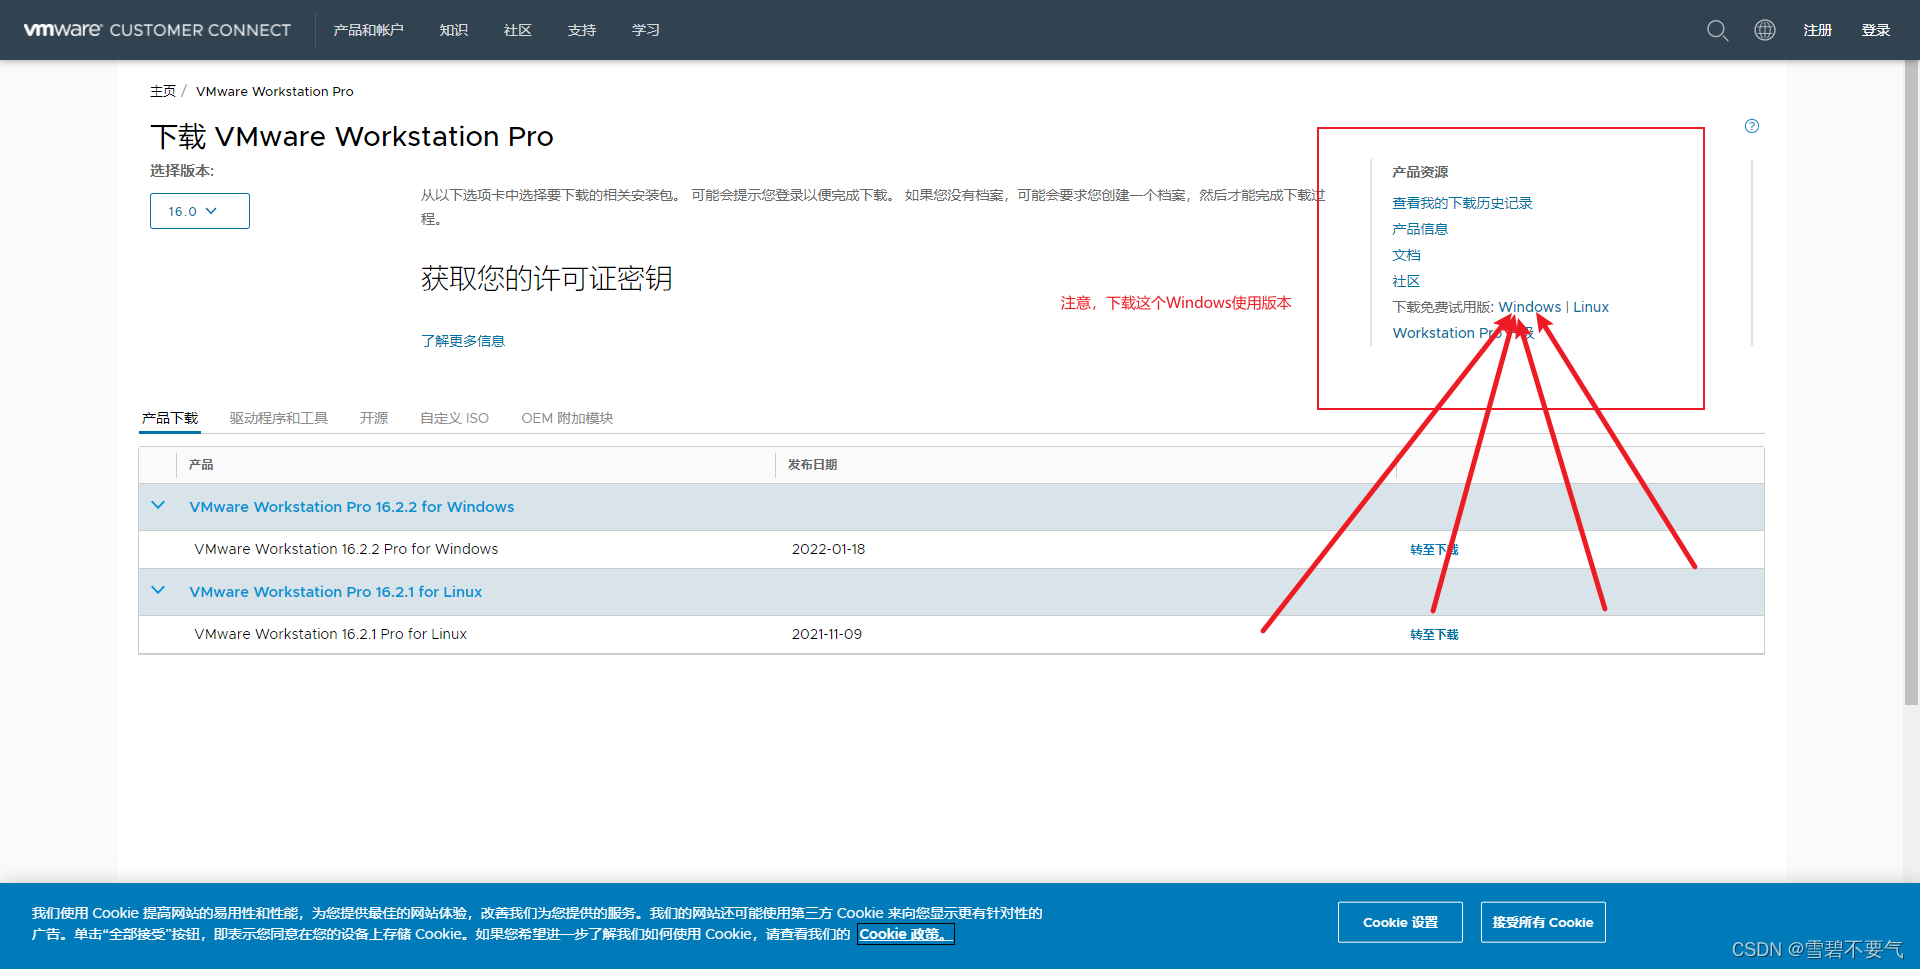Switch to the OEM 附加模块 tab
This screenshot has width=1920, height=969.
point(567,418)
